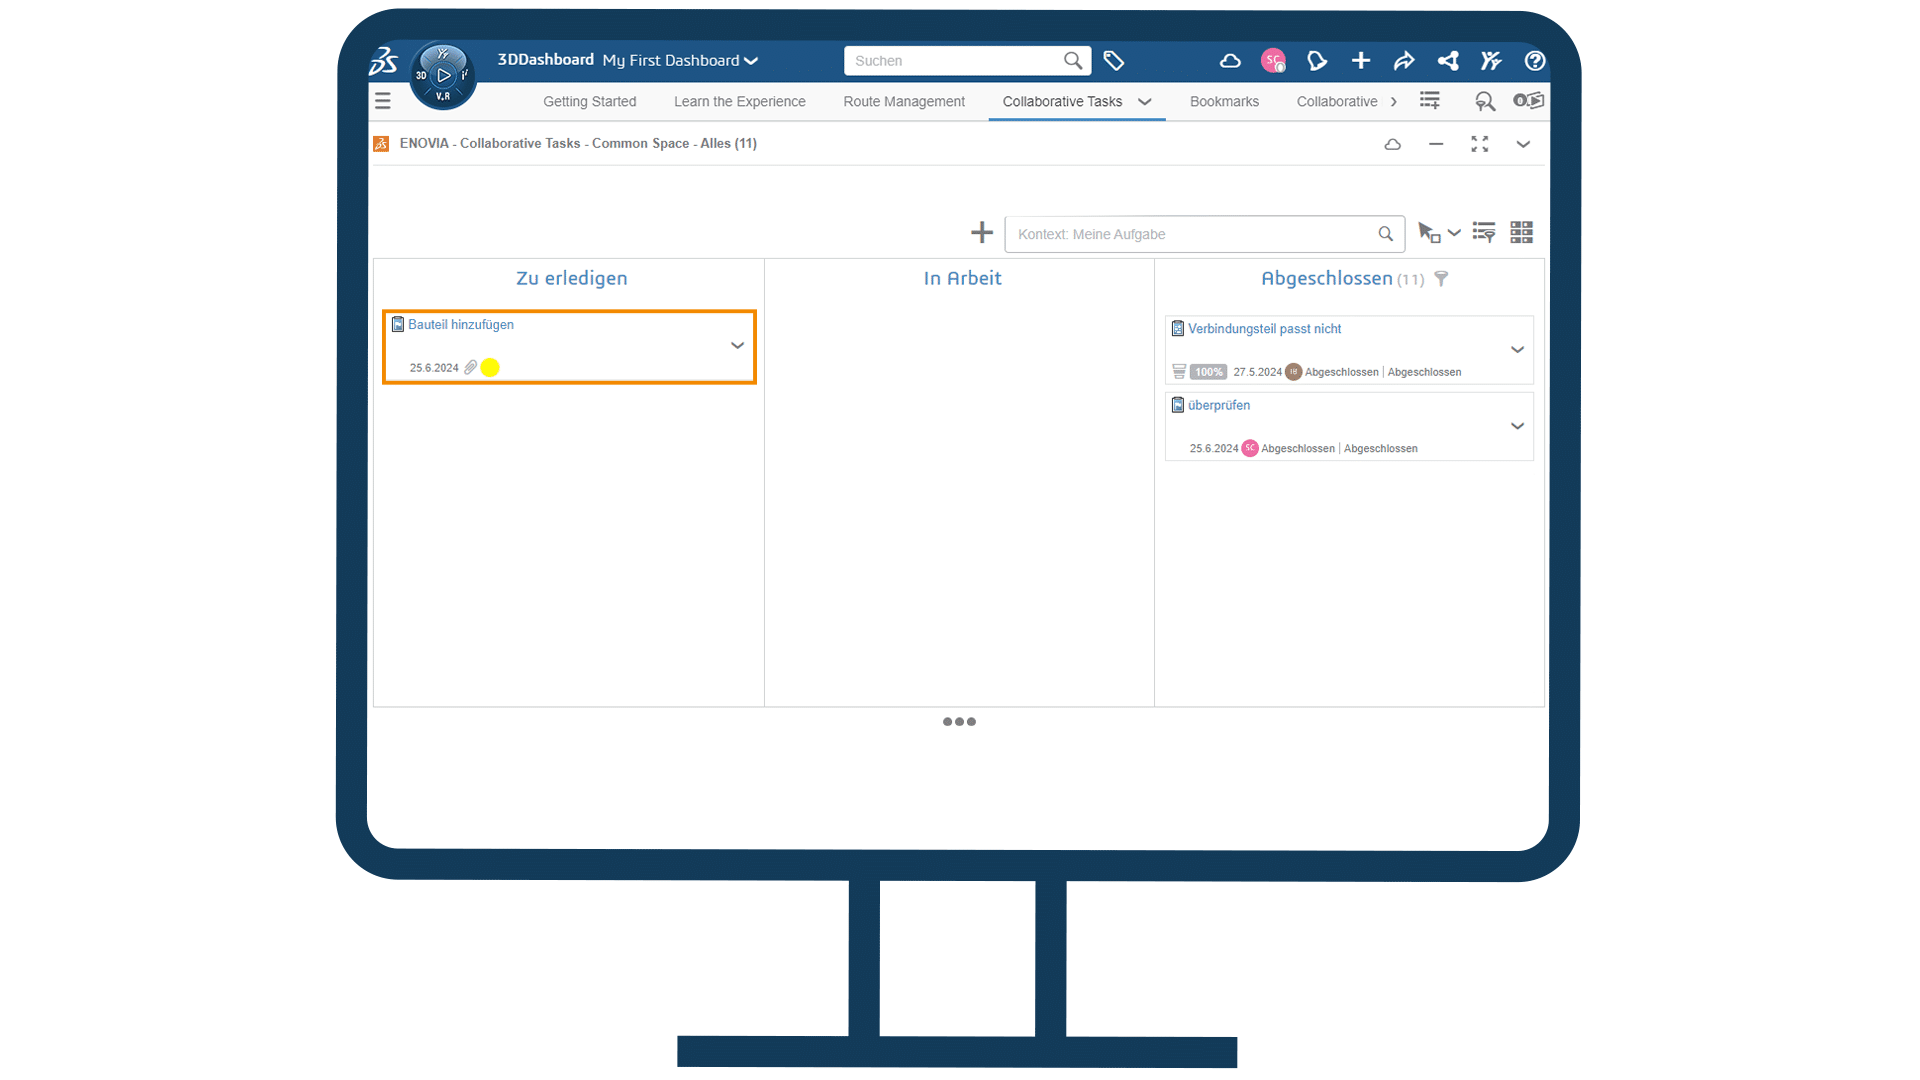The image size is (1920, 1080).
Task: Open the Bauteil hinzufügen task link
Action: click(460, 325)
